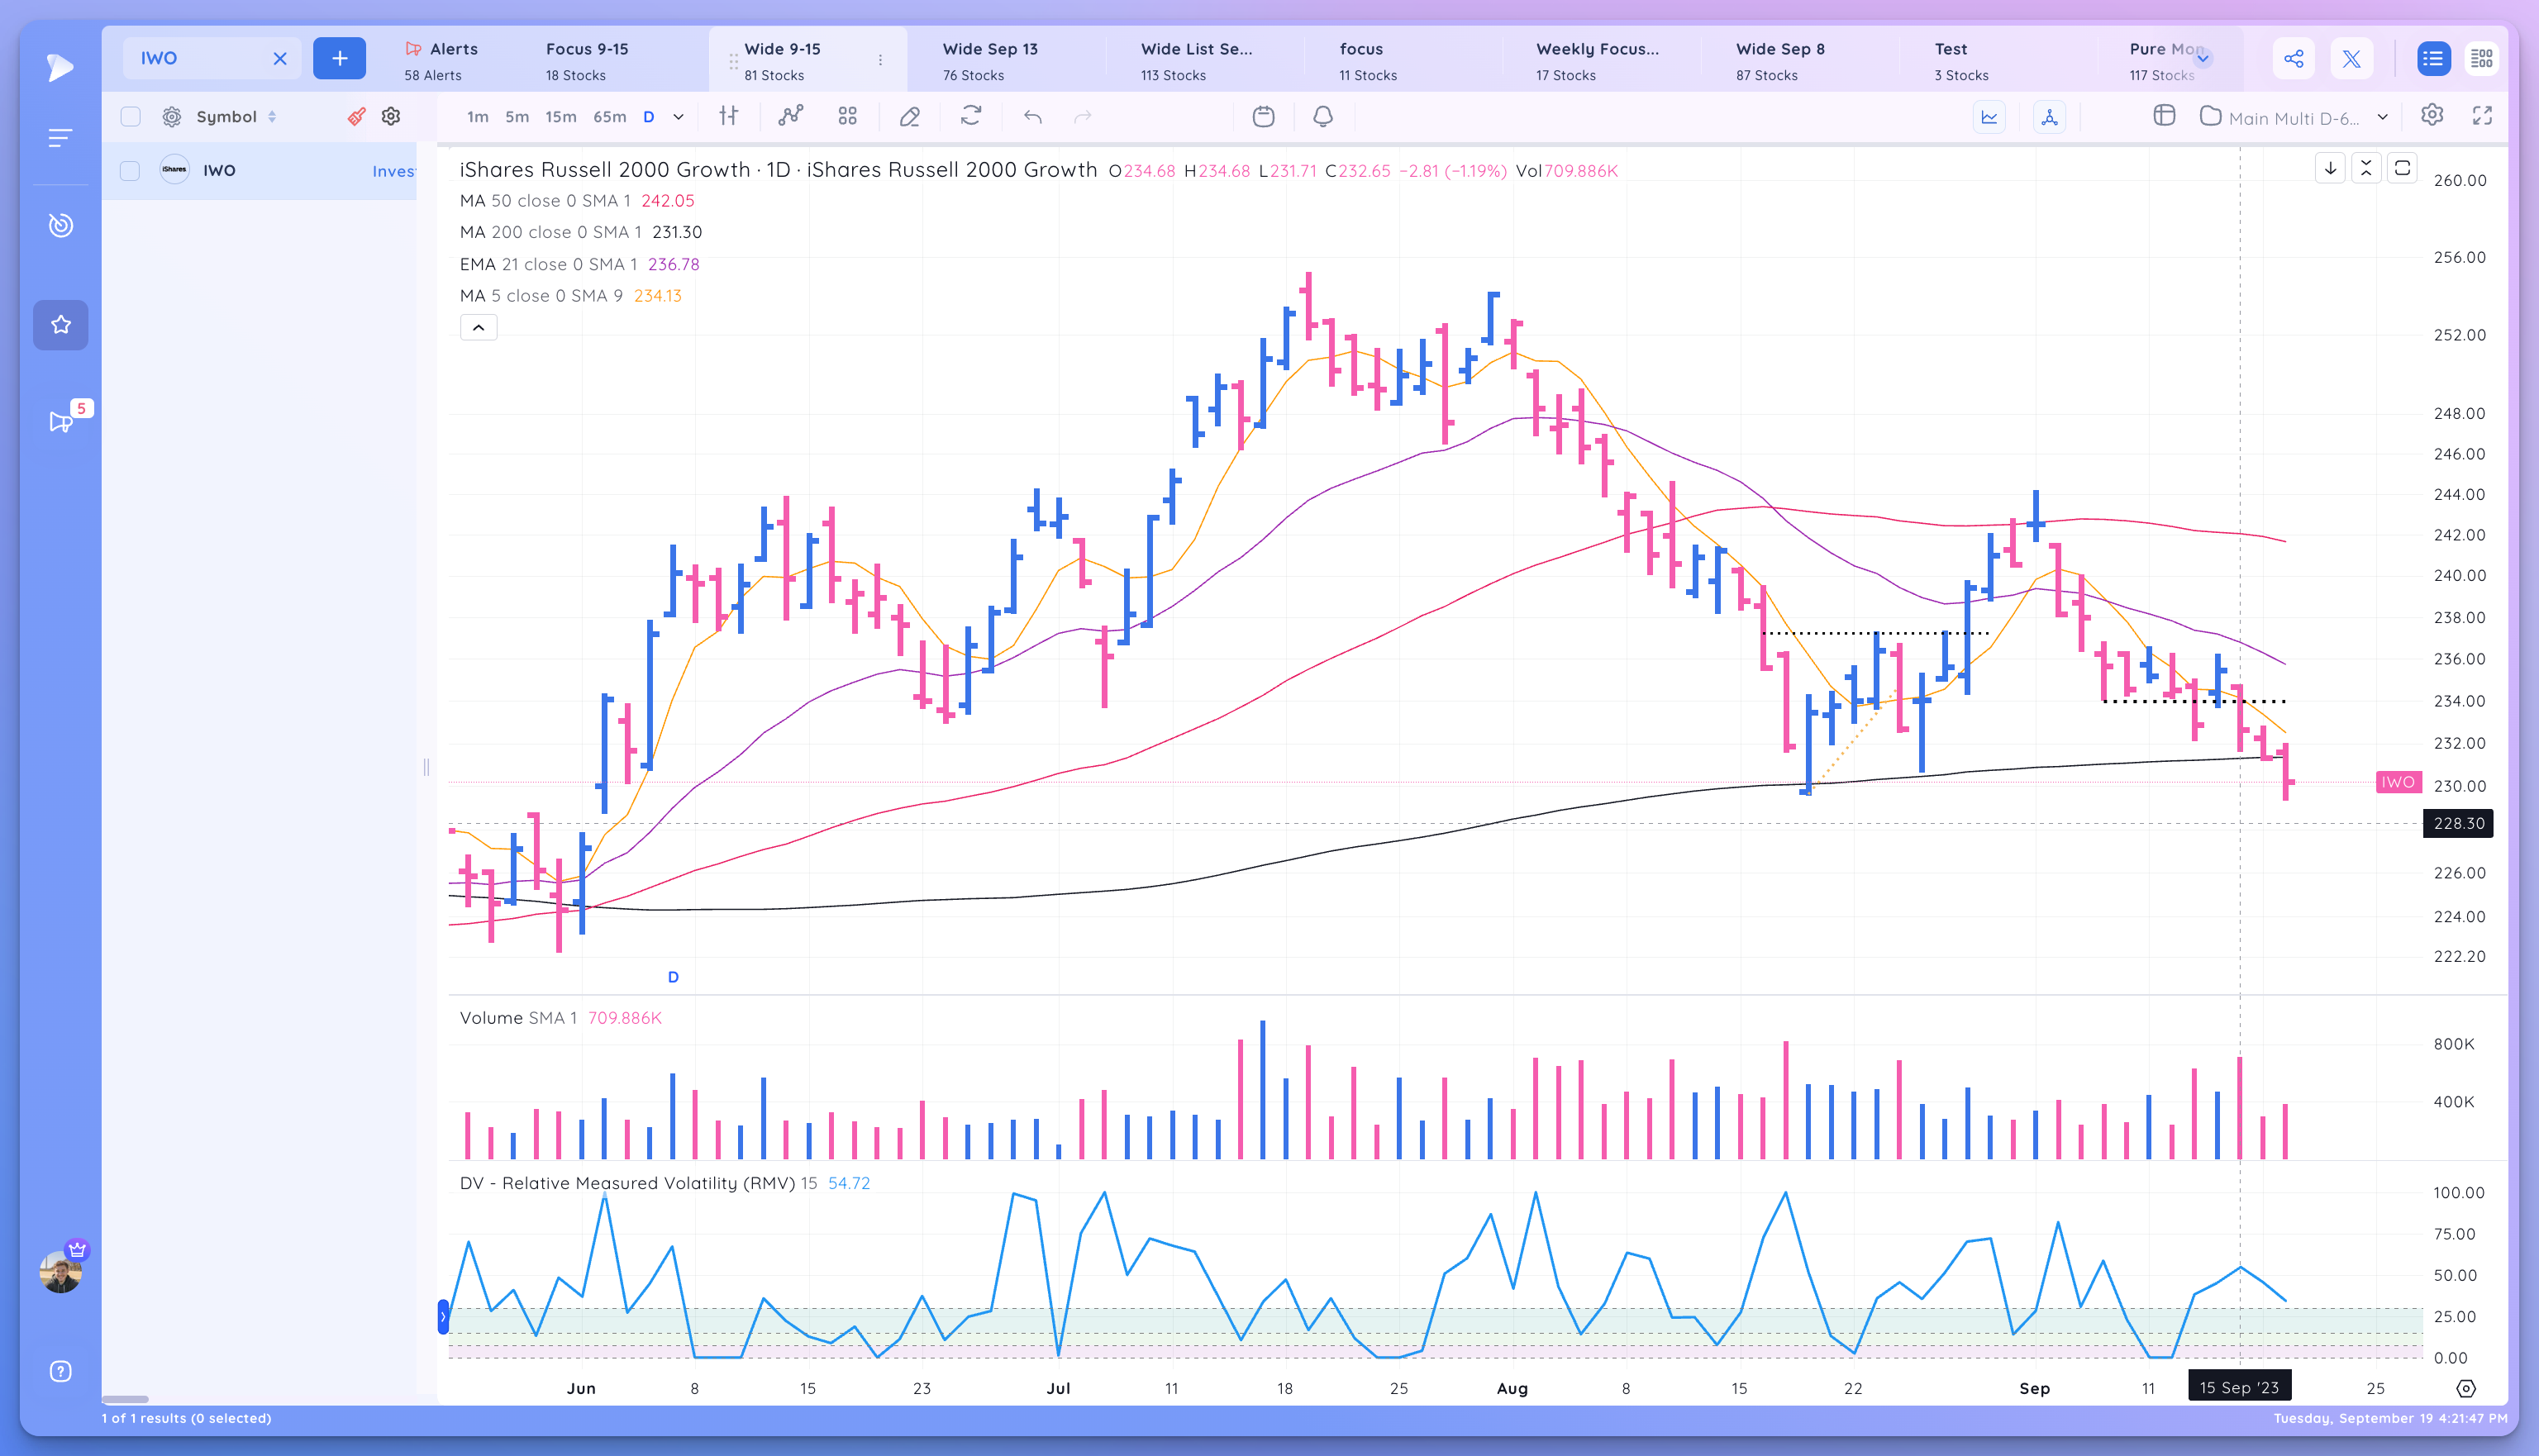Viewport: 2539px width, 1456px height.
Task: Add a new list with plus button
Action: tap(339, 58)
